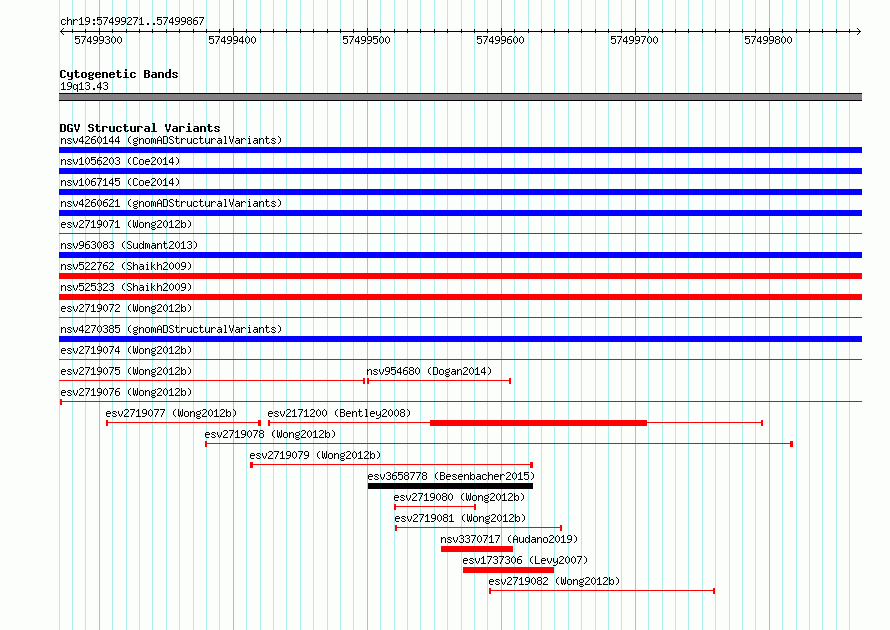The width and height of the screenshot is (890, 630).
Task: Click esv2719080 (Wong2012b) label
Action: [459, 497]
